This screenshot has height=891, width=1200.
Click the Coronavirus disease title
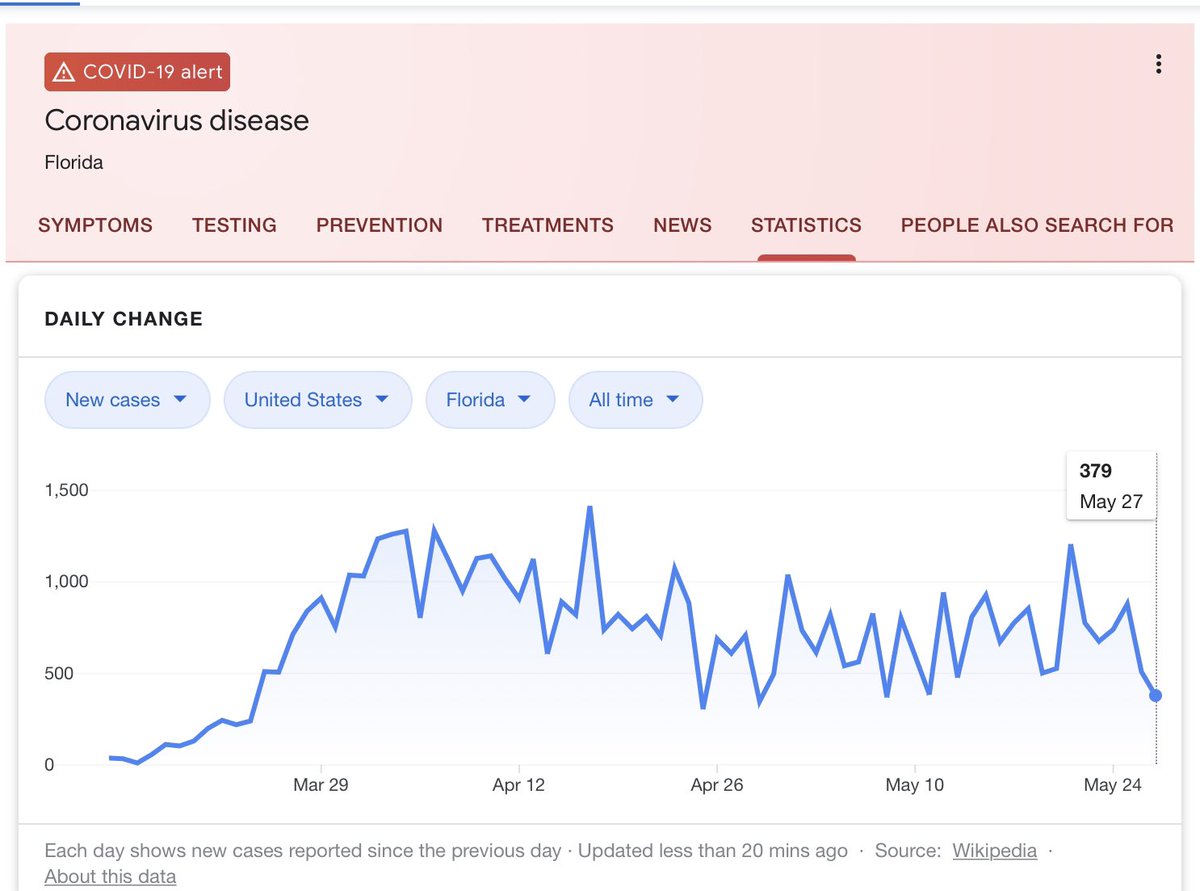click(177, 121)
